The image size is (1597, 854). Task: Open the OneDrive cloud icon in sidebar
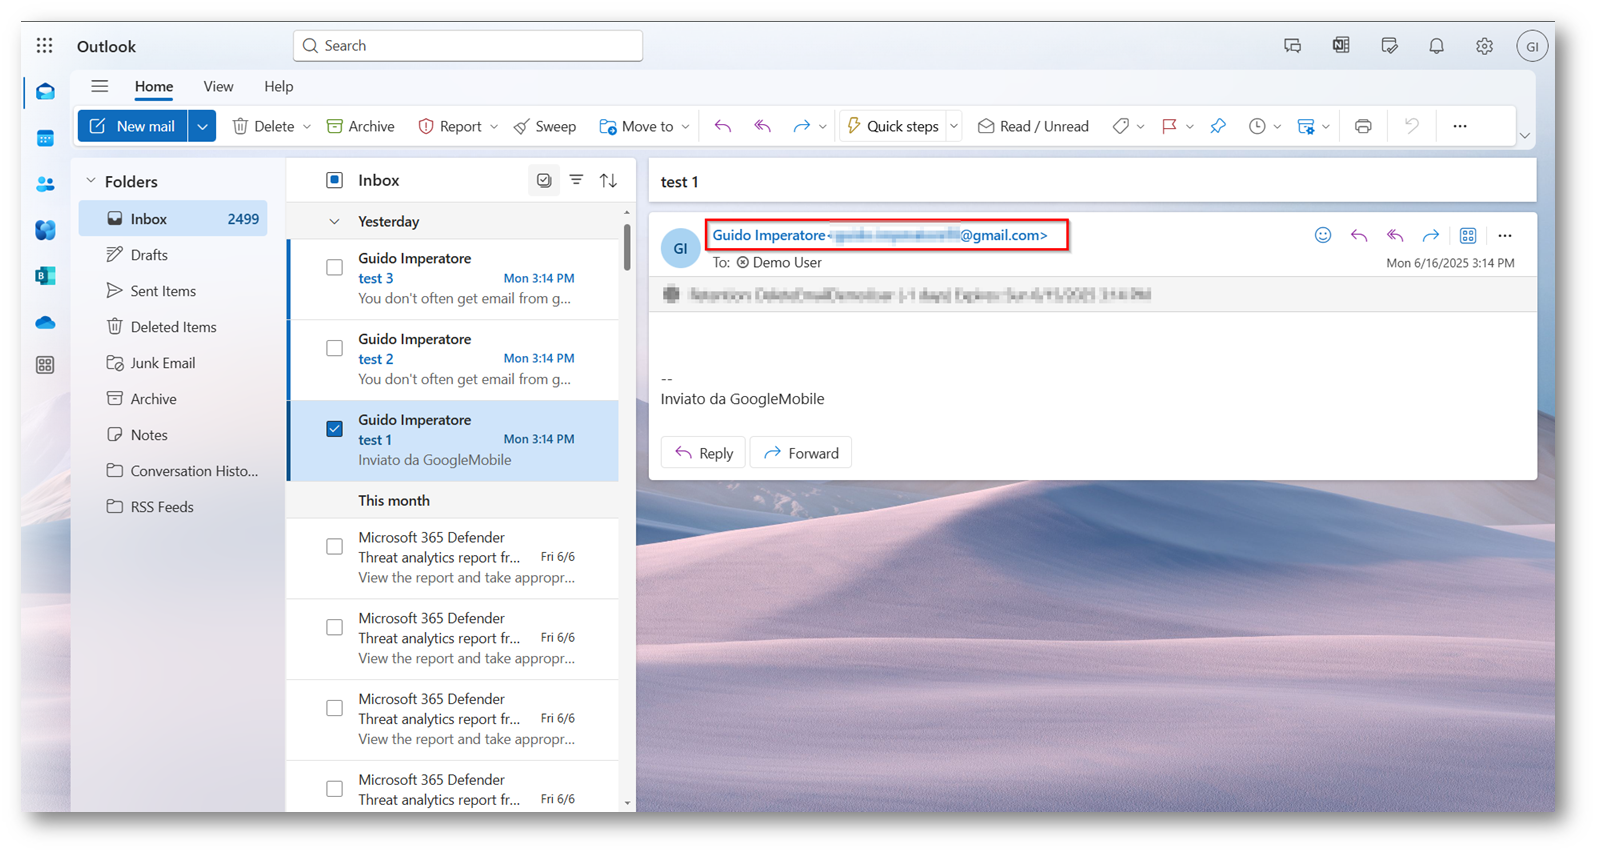tap(45, 322)
